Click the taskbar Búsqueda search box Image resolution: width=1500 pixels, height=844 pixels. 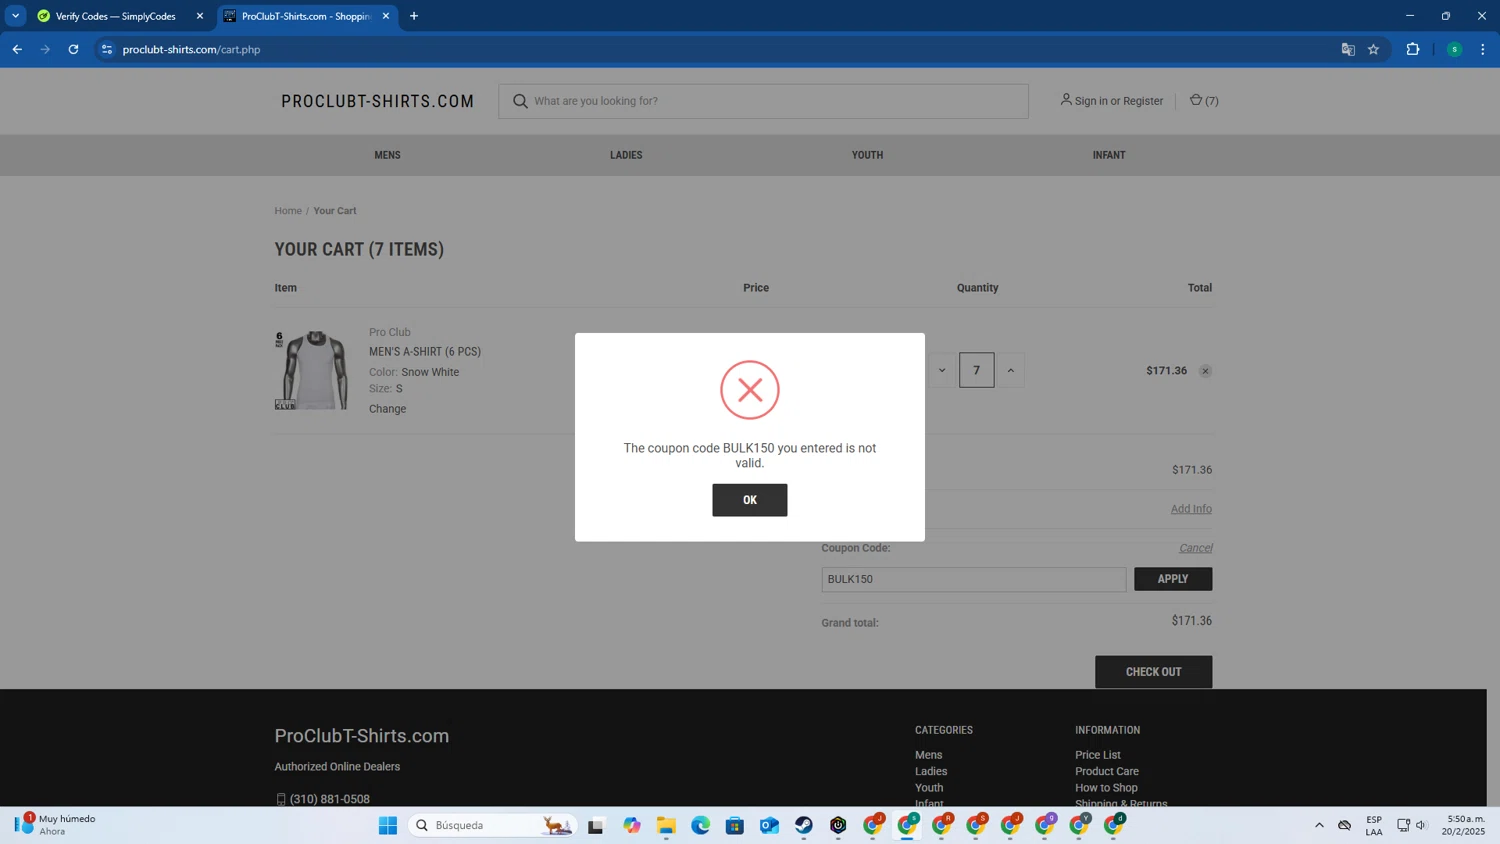[492, 825]
